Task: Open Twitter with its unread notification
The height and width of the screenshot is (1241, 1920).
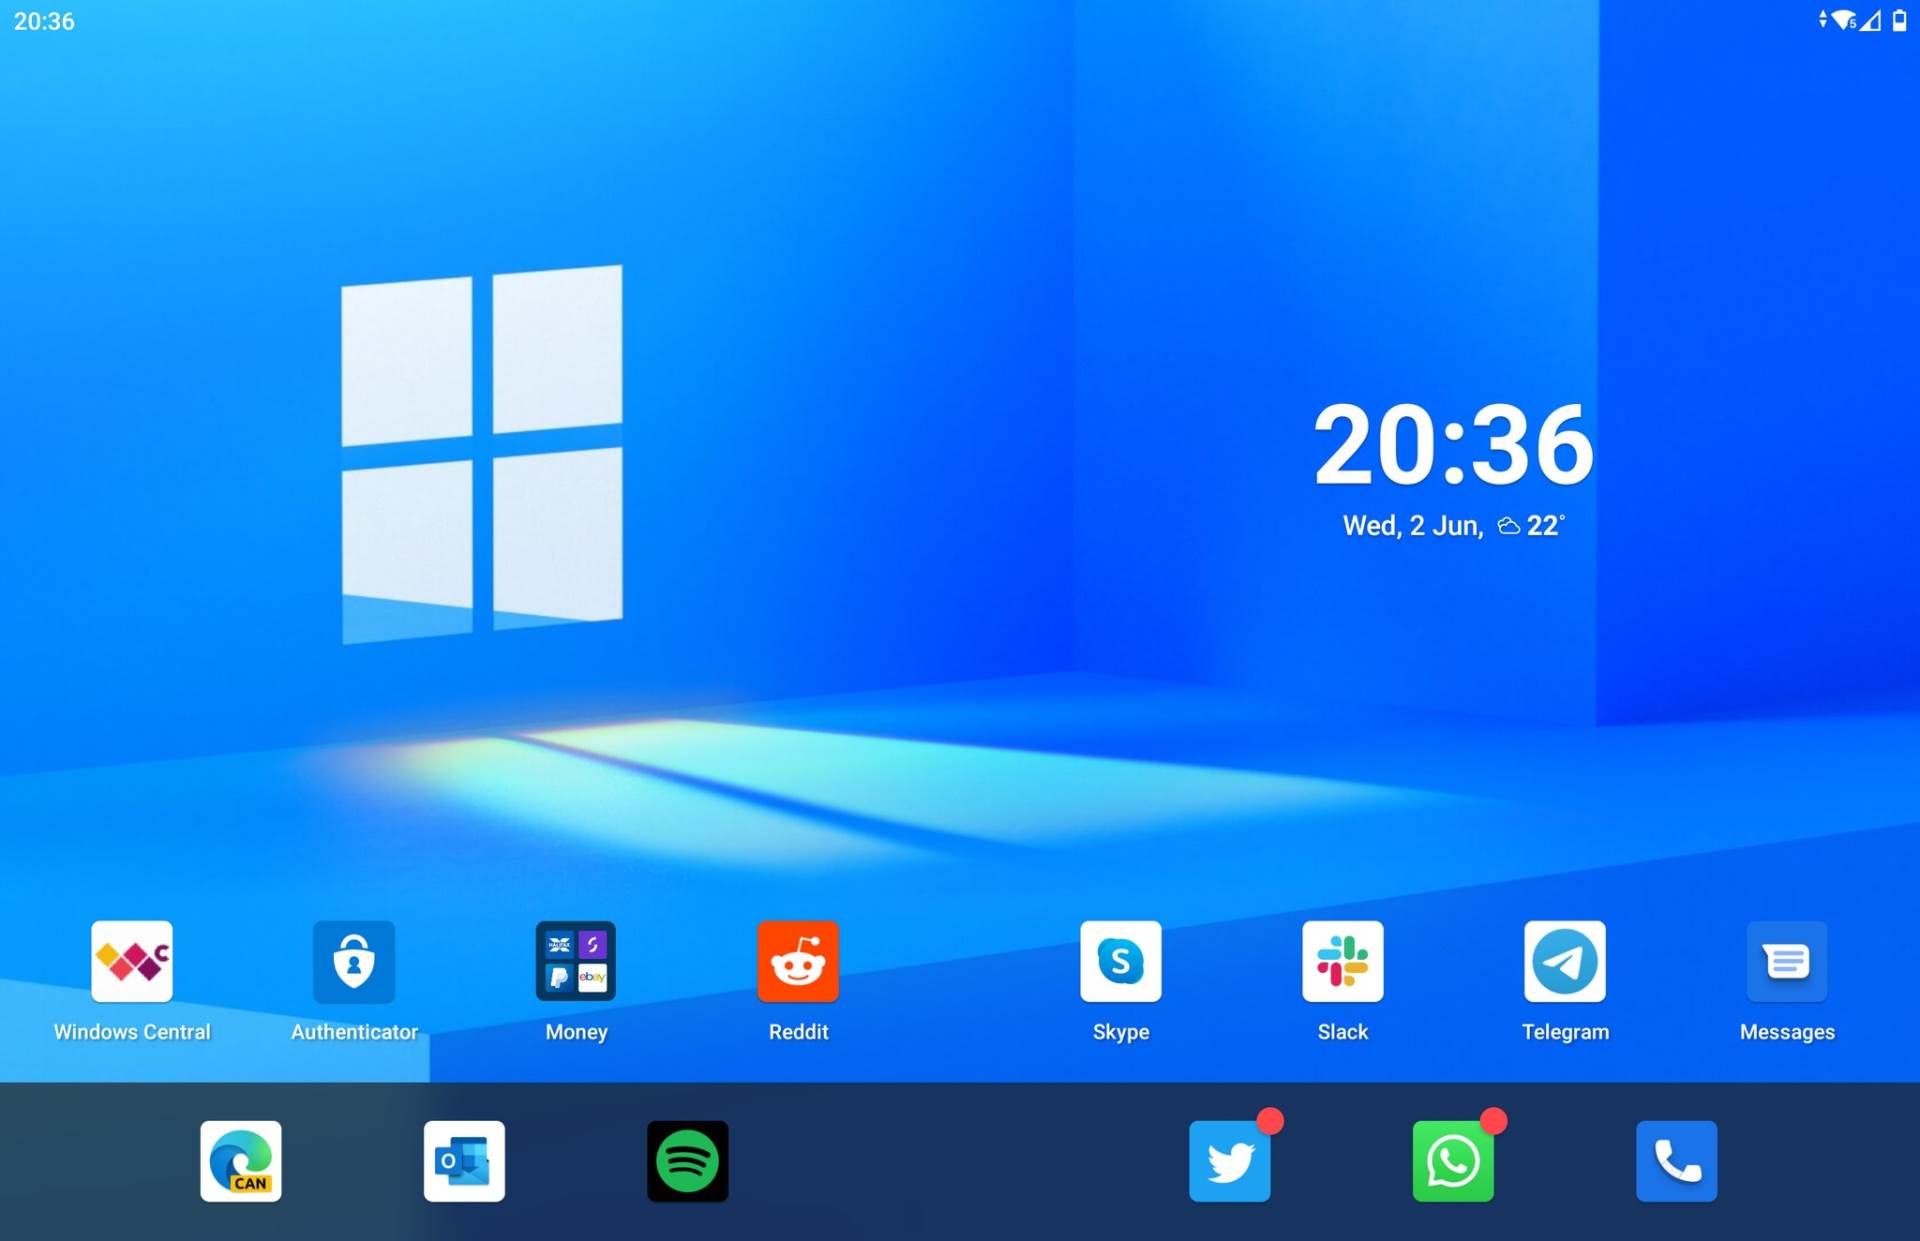Action: [x=1229, y=1162]
